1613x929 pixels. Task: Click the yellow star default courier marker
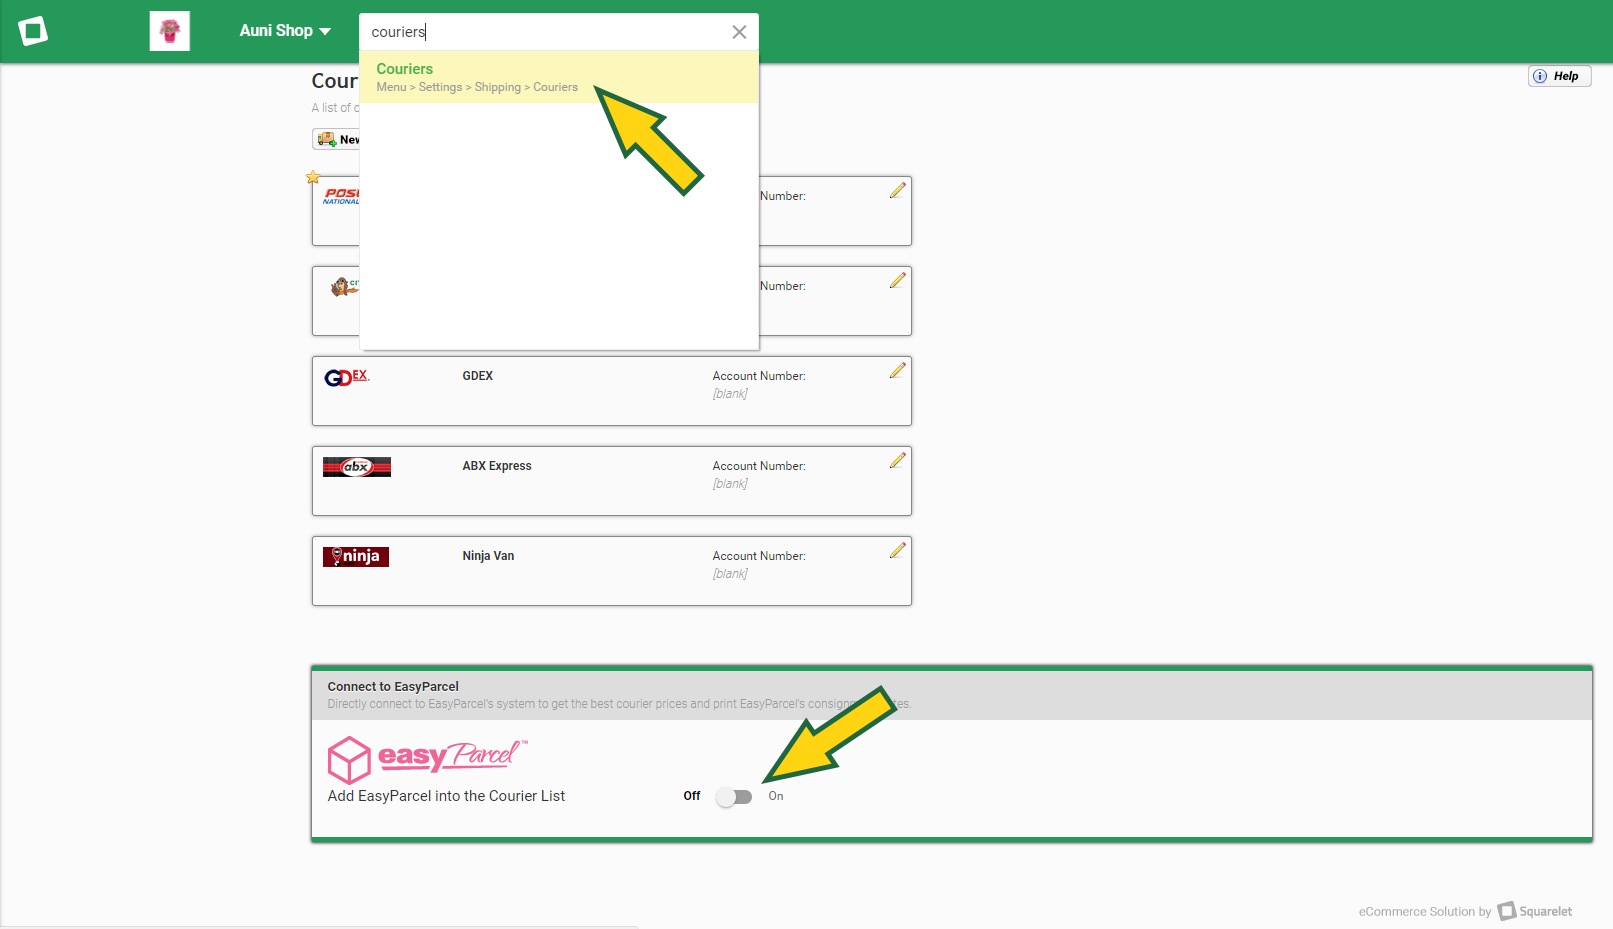coord(313,177)
